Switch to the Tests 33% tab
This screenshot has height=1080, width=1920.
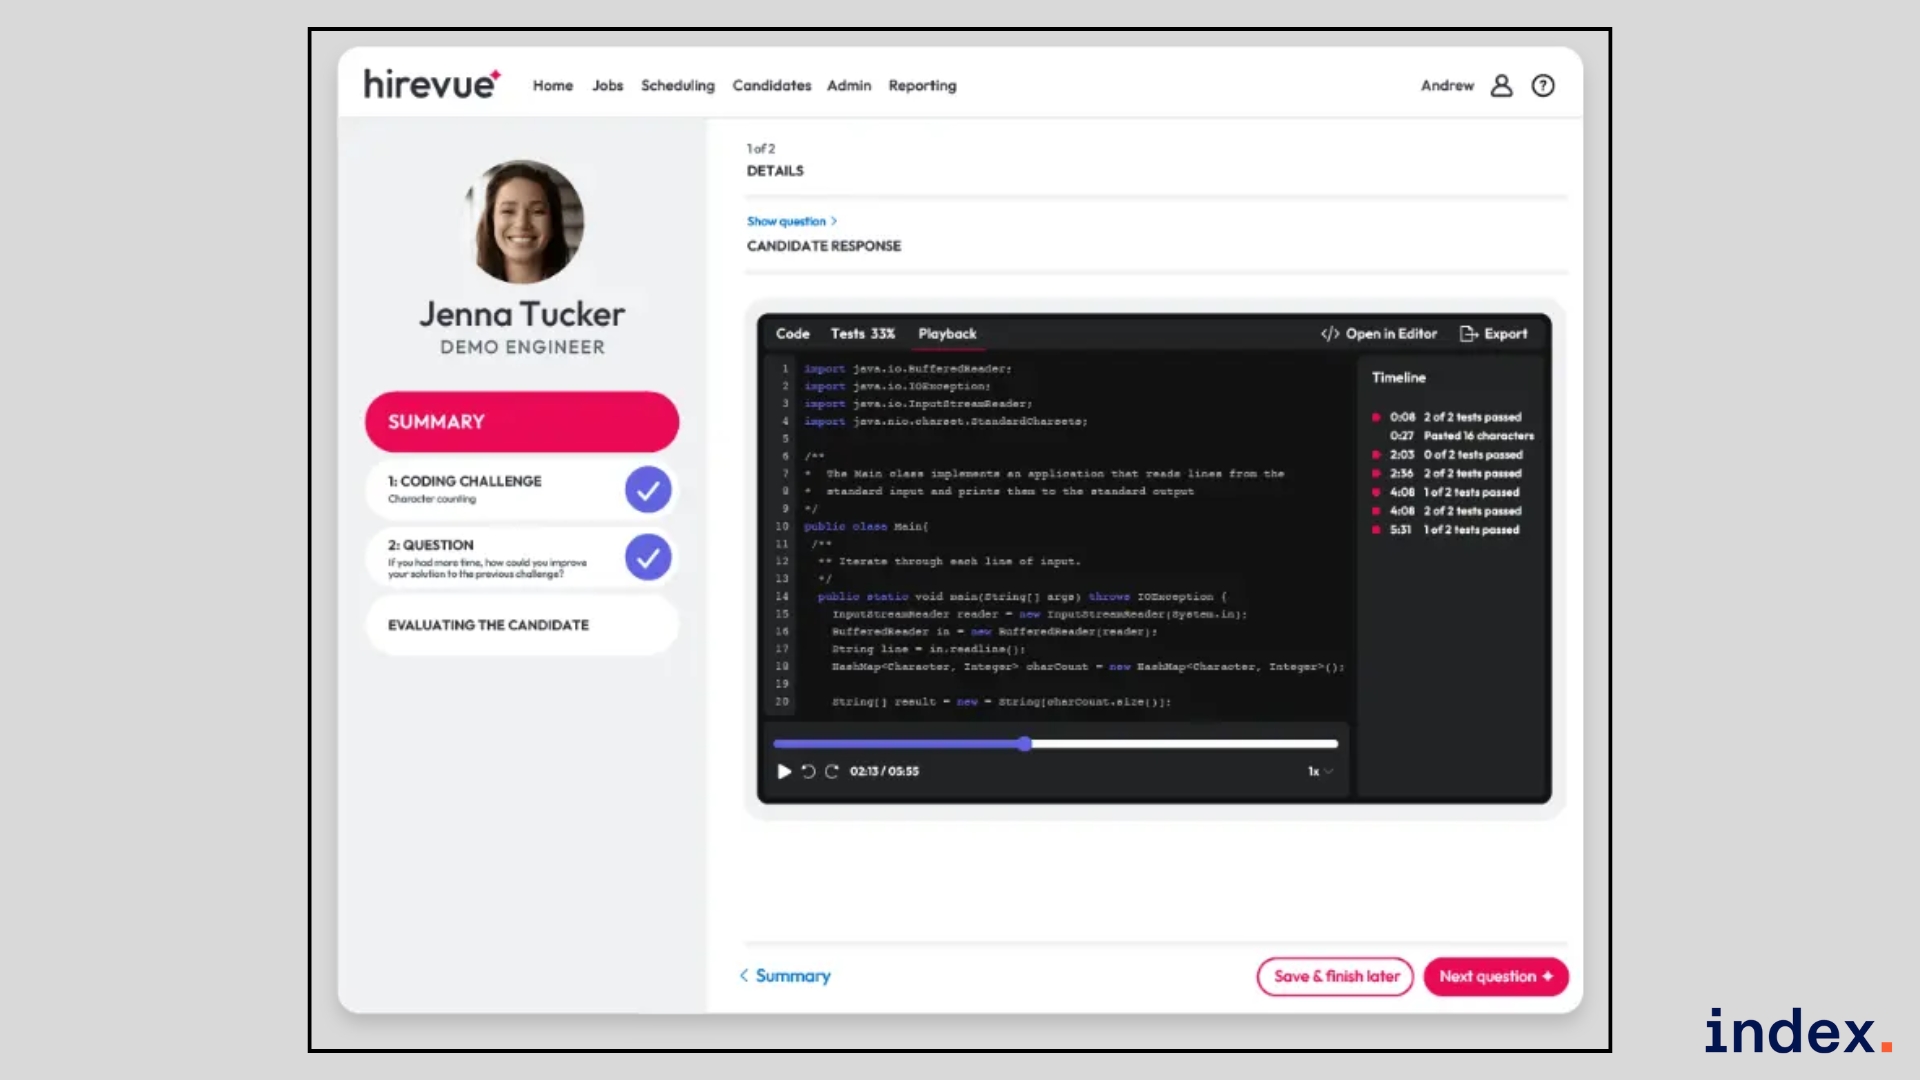pos(862,334)
